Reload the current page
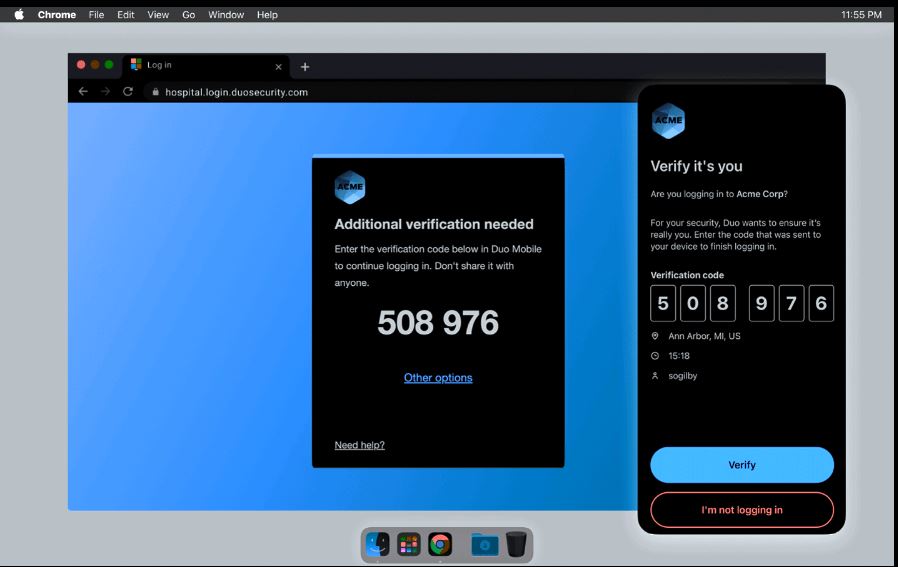Screen dimensions: 898x567 pos(128,92)
